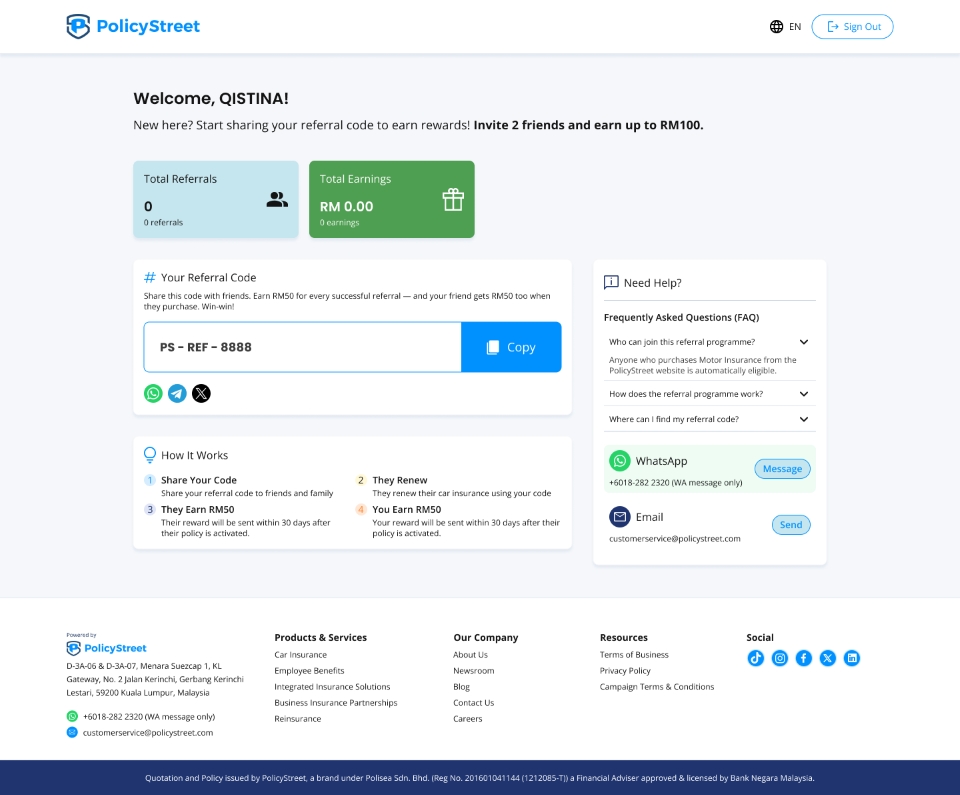Viewport: 960px width, 795px height.
Task: Click the 'Products & Services' footer heading
Action: (320, 638)
